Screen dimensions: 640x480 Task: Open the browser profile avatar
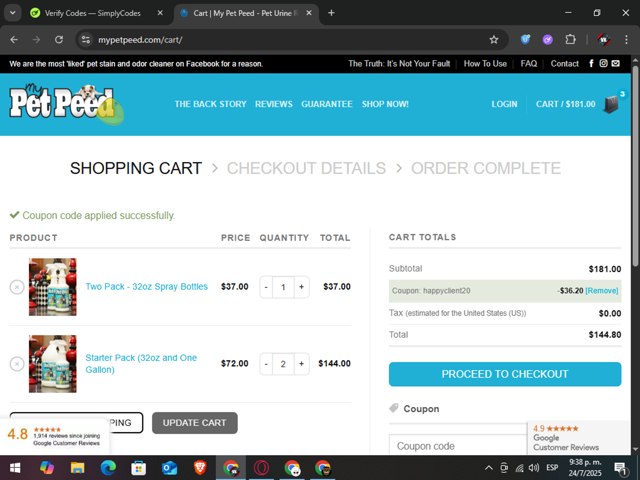tap(604, 40)
